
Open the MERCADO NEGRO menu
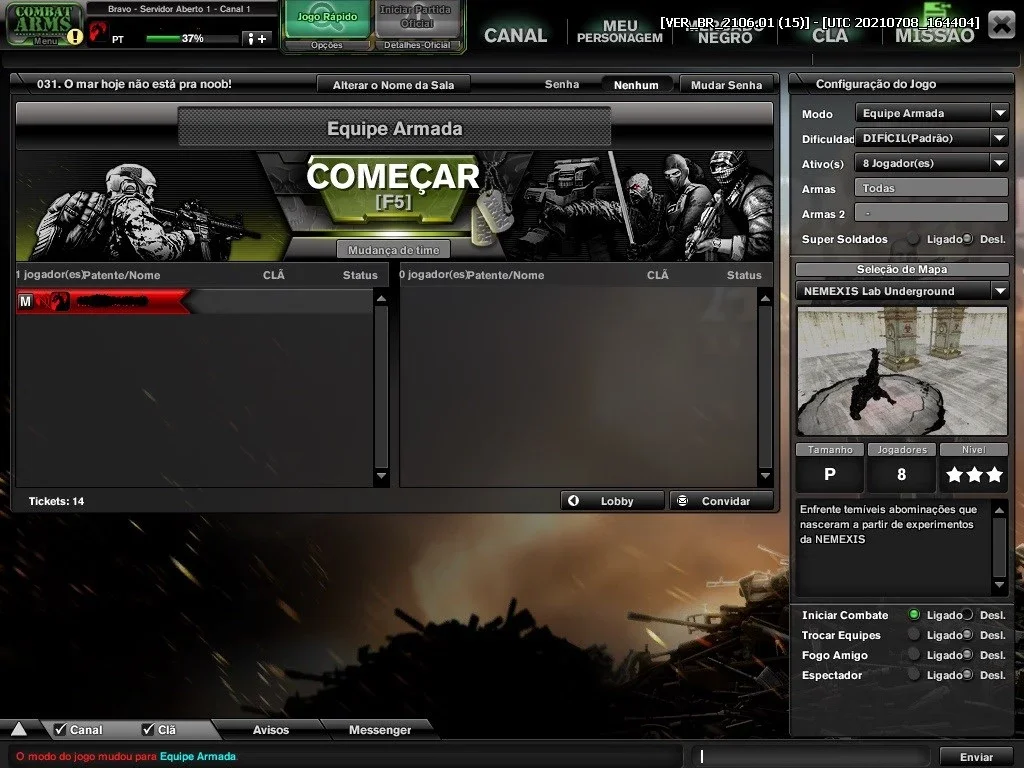click(725, 31)
